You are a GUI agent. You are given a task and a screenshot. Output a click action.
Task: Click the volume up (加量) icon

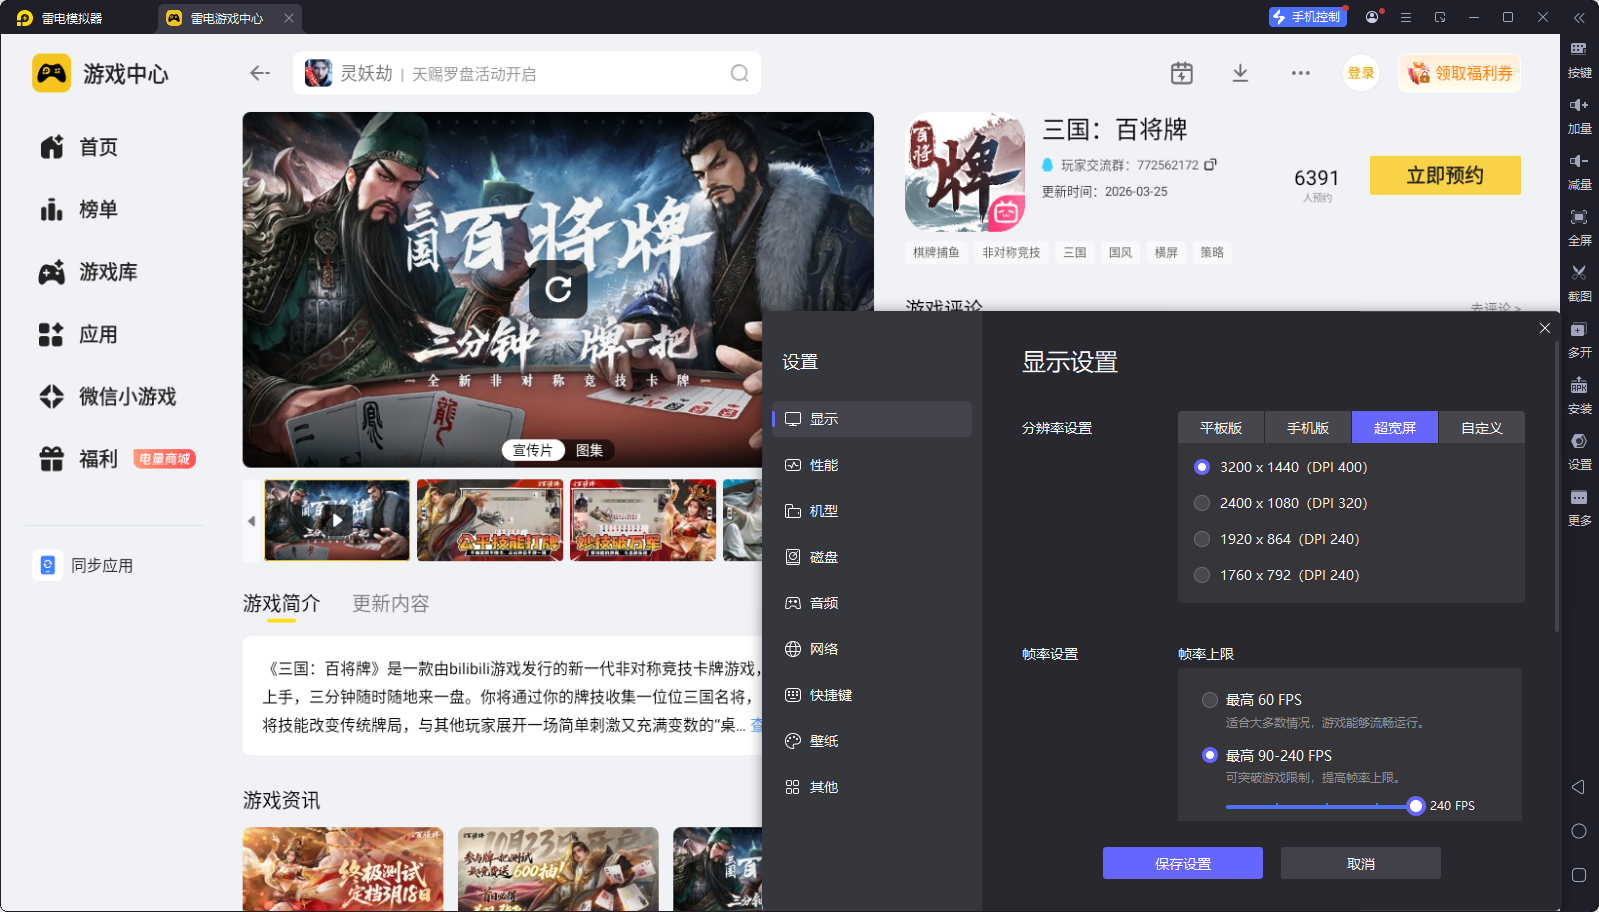[1579, 106]
